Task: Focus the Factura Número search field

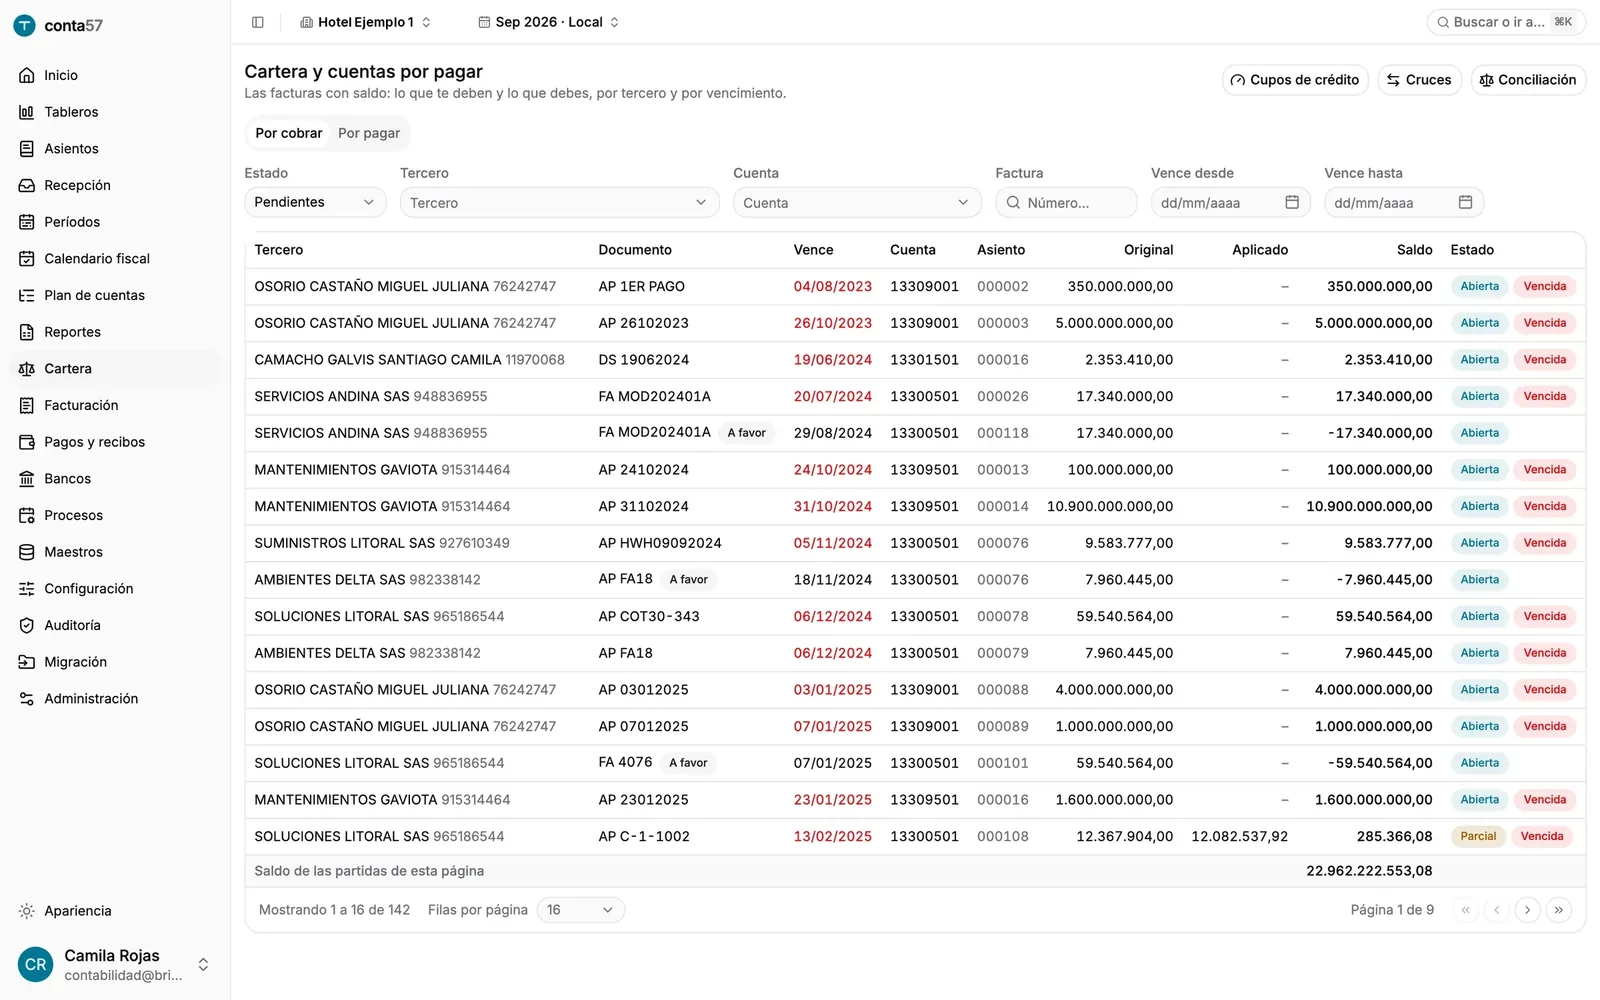Action: [1066, 202]
